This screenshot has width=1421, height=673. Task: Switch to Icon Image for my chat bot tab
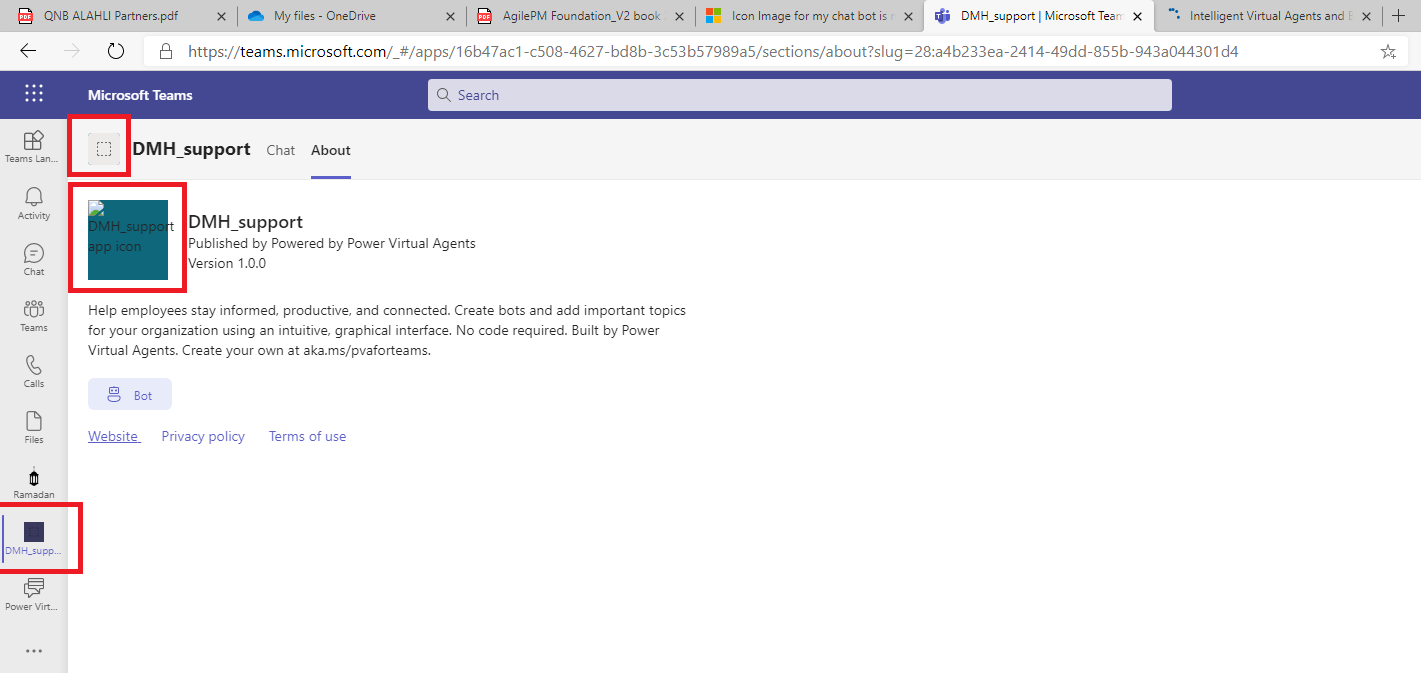pos(810,16)
